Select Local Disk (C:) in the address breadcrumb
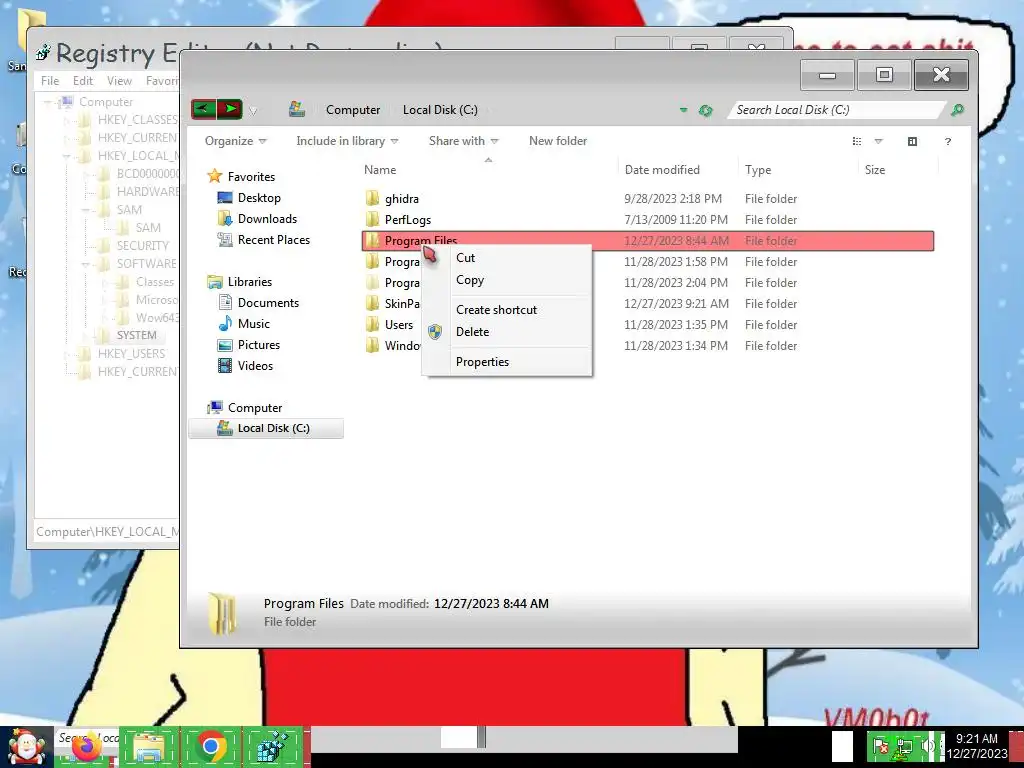The width and height of the screenshot is (1024, 768). tap(440, 110)
